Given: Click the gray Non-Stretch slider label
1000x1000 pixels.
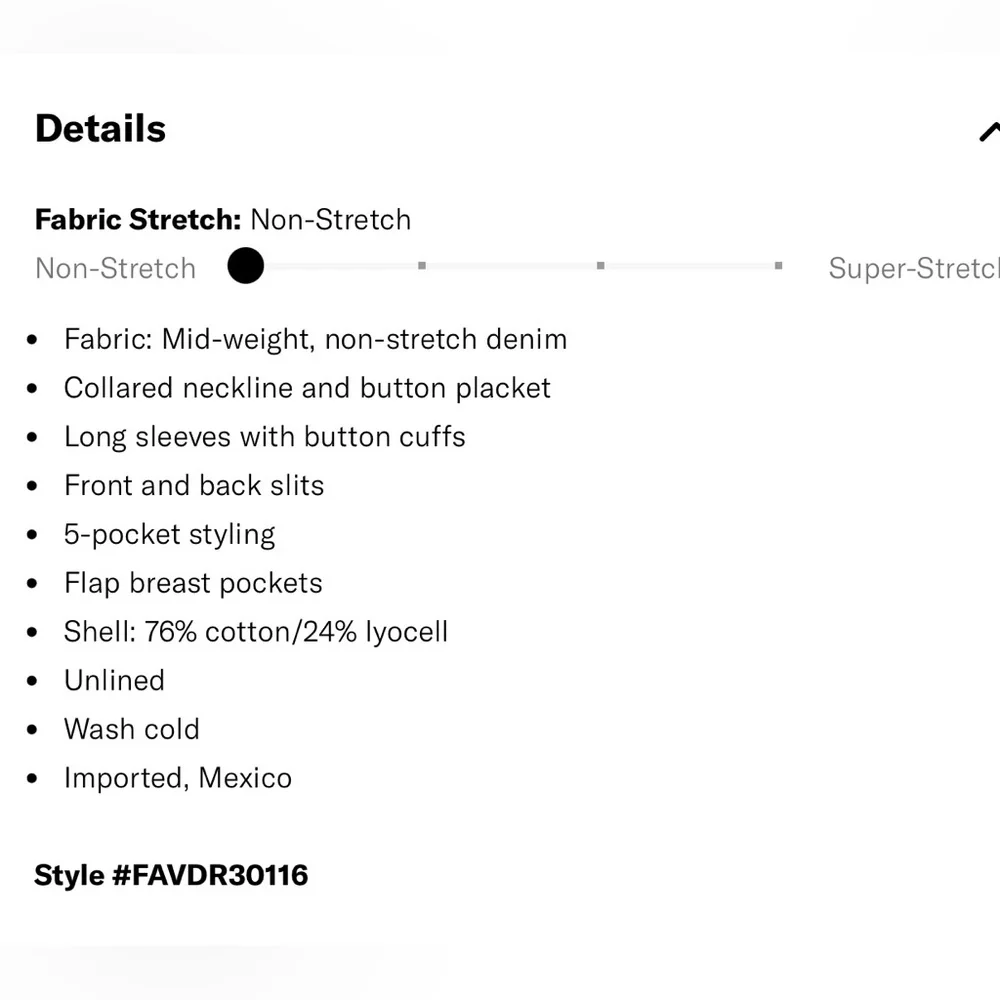Looking at the screenshot, I should (x=115, y=268).
